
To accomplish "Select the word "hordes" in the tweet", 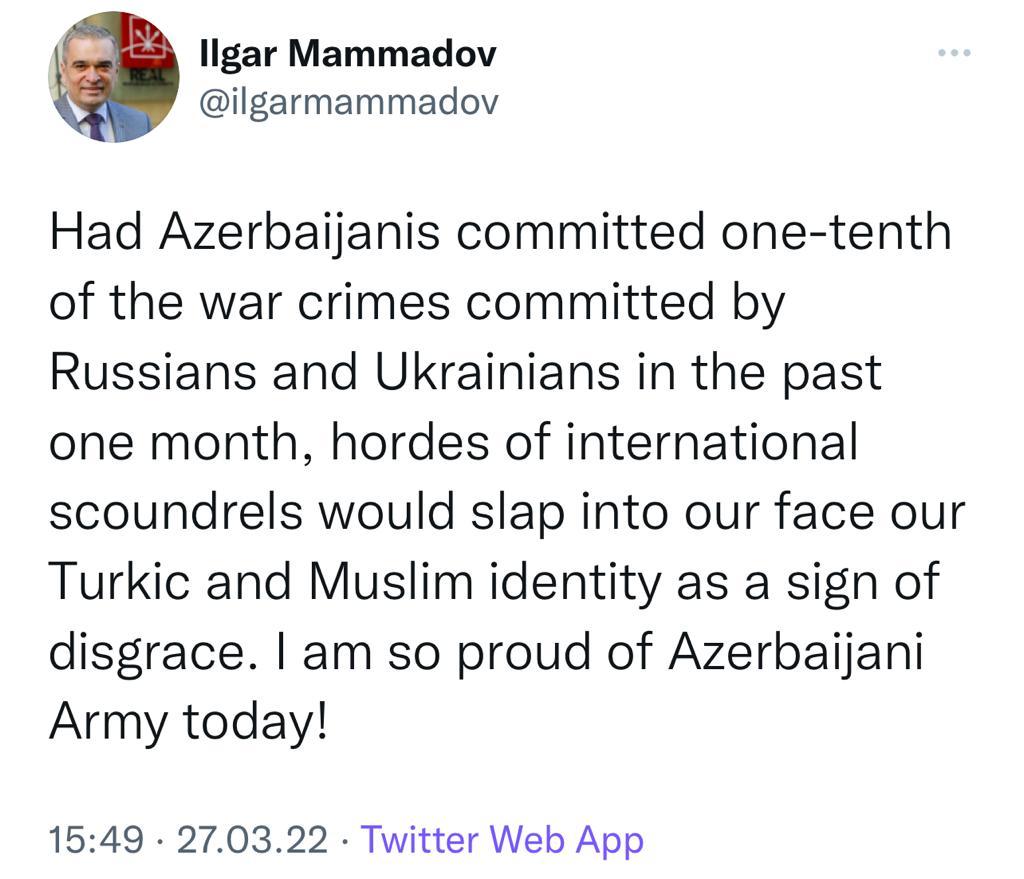I will point(410,442).
